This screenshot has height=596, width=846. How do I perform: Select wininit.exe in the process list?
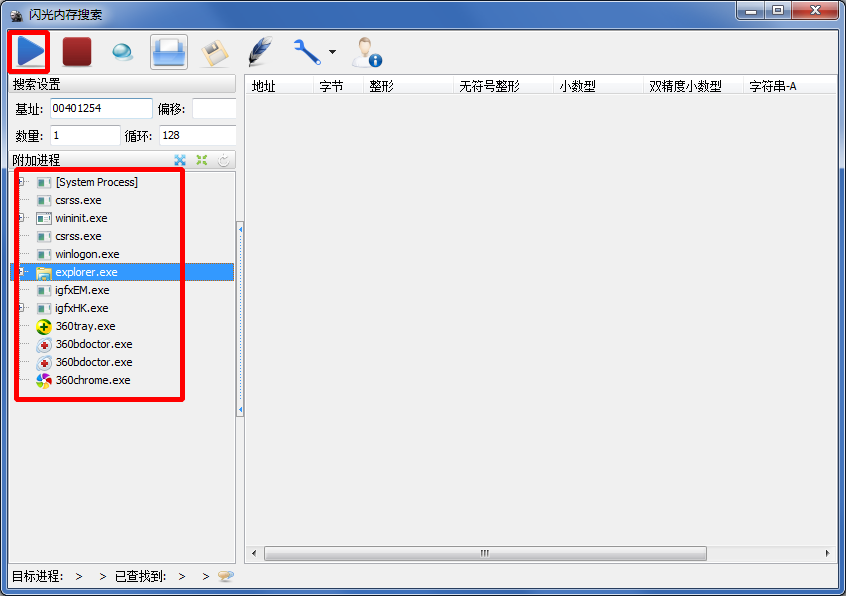[81, 218]
